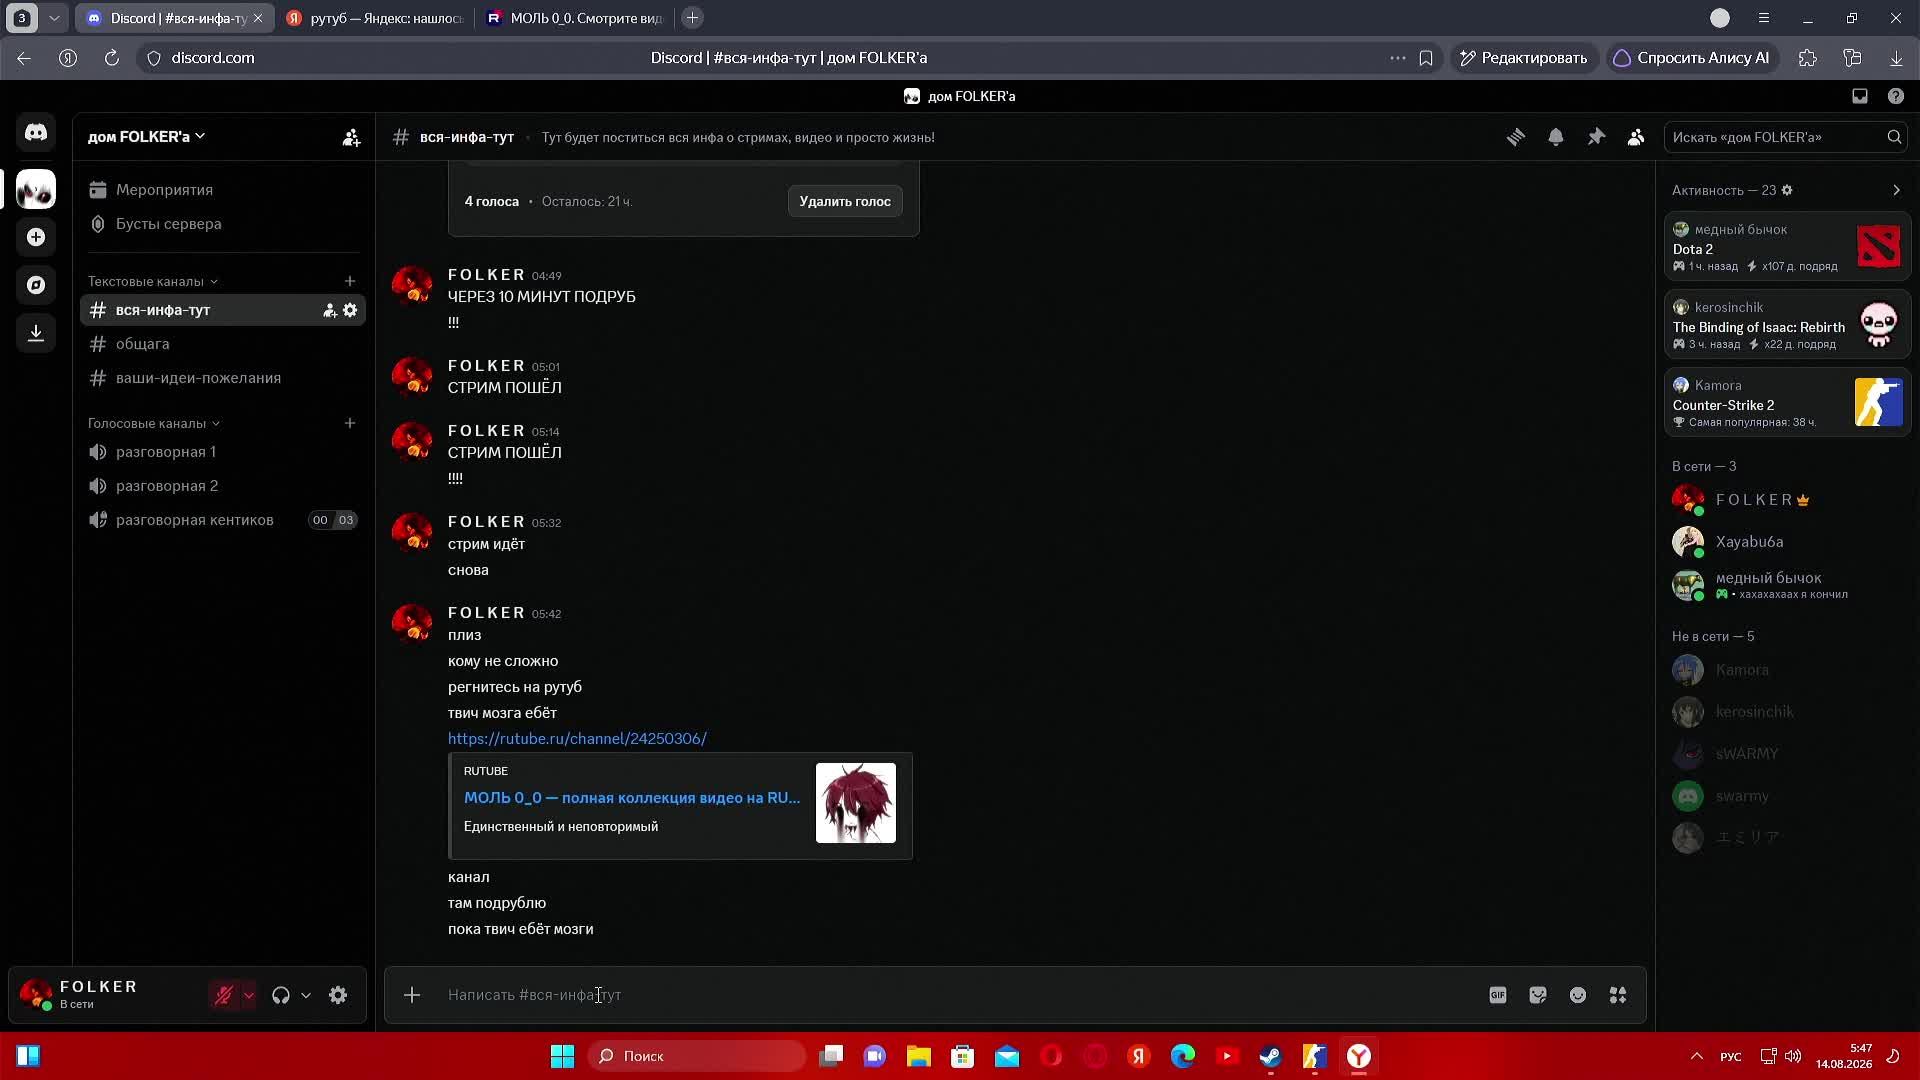Open Discord inbox icon
The image size is (1920, 1080).
[1860, 96]
